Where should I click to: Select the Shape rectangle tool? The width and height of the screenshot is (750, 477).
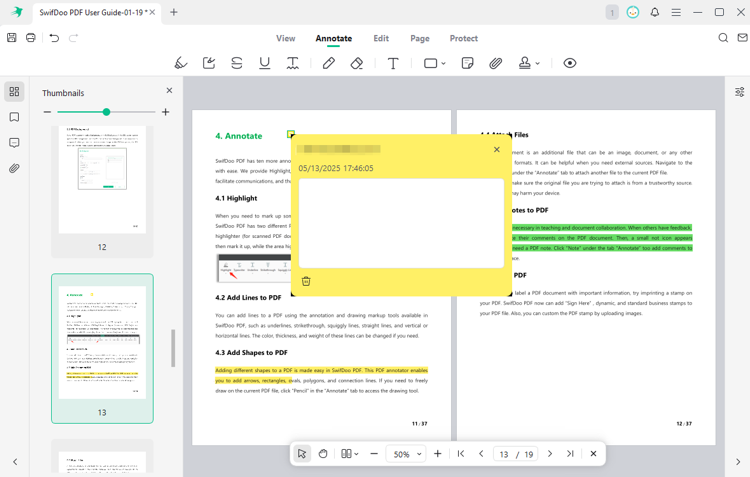pos(430,63)
